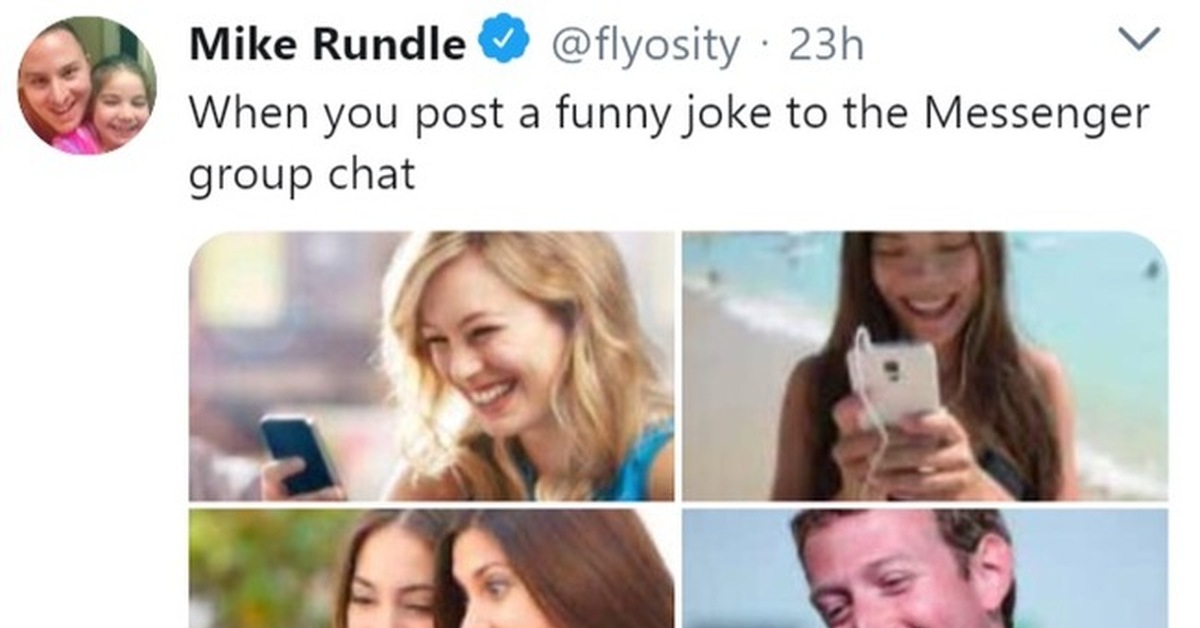1200x628 pixels.
Task: Open Mike Rundle's profile avatar
Action: pos(87,85)
